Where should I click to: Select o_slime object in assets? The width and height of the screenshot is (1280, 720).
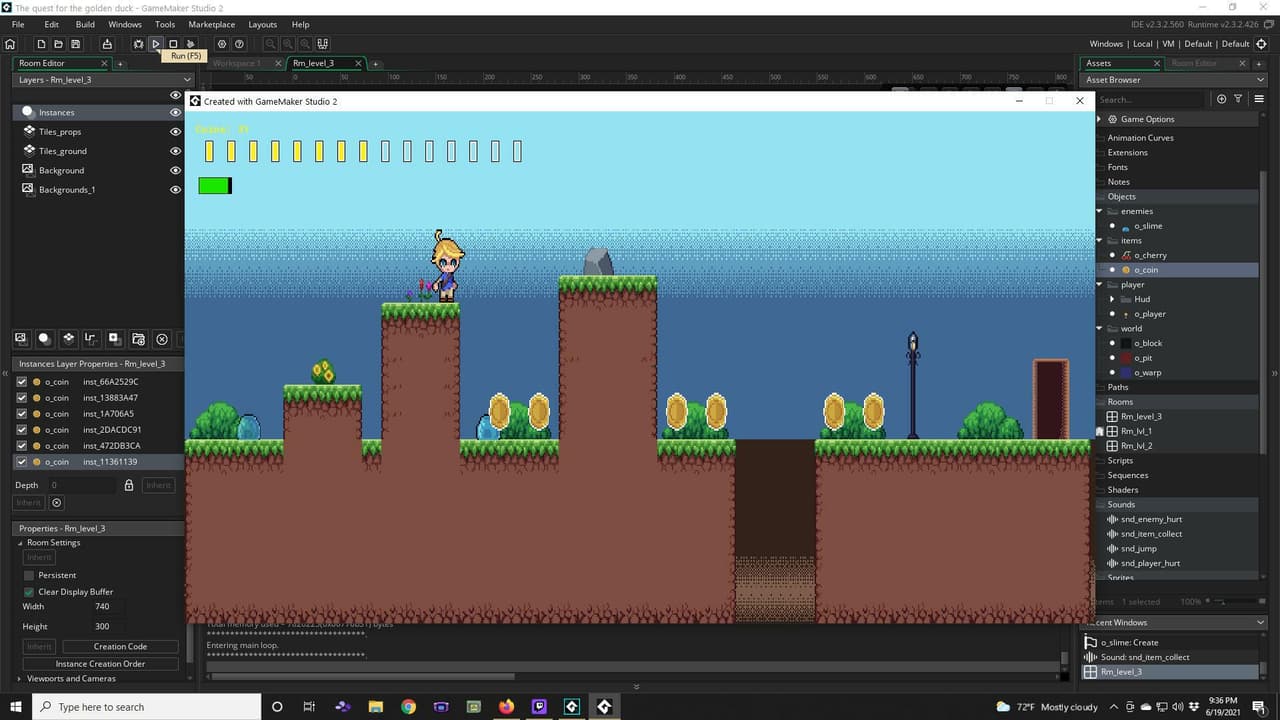tap(1148, 226)
